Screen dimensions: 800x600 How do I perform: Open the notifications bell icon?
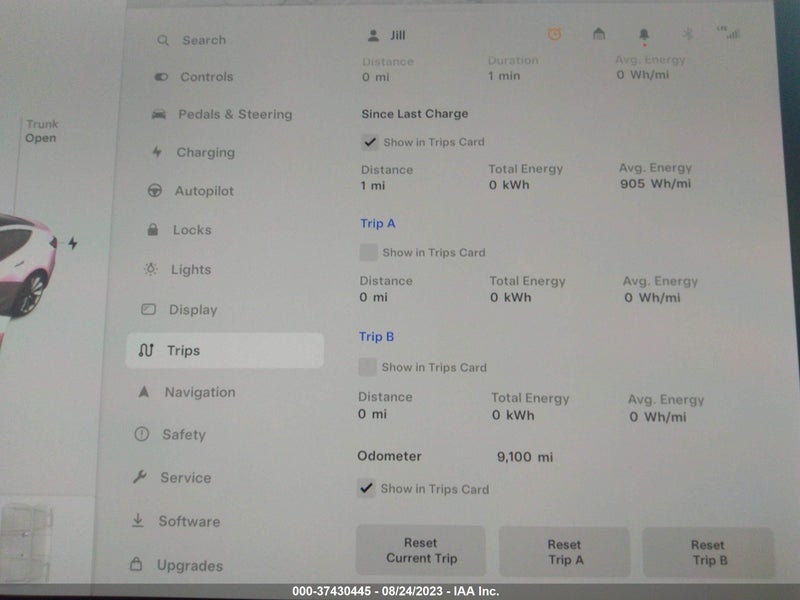644,35
